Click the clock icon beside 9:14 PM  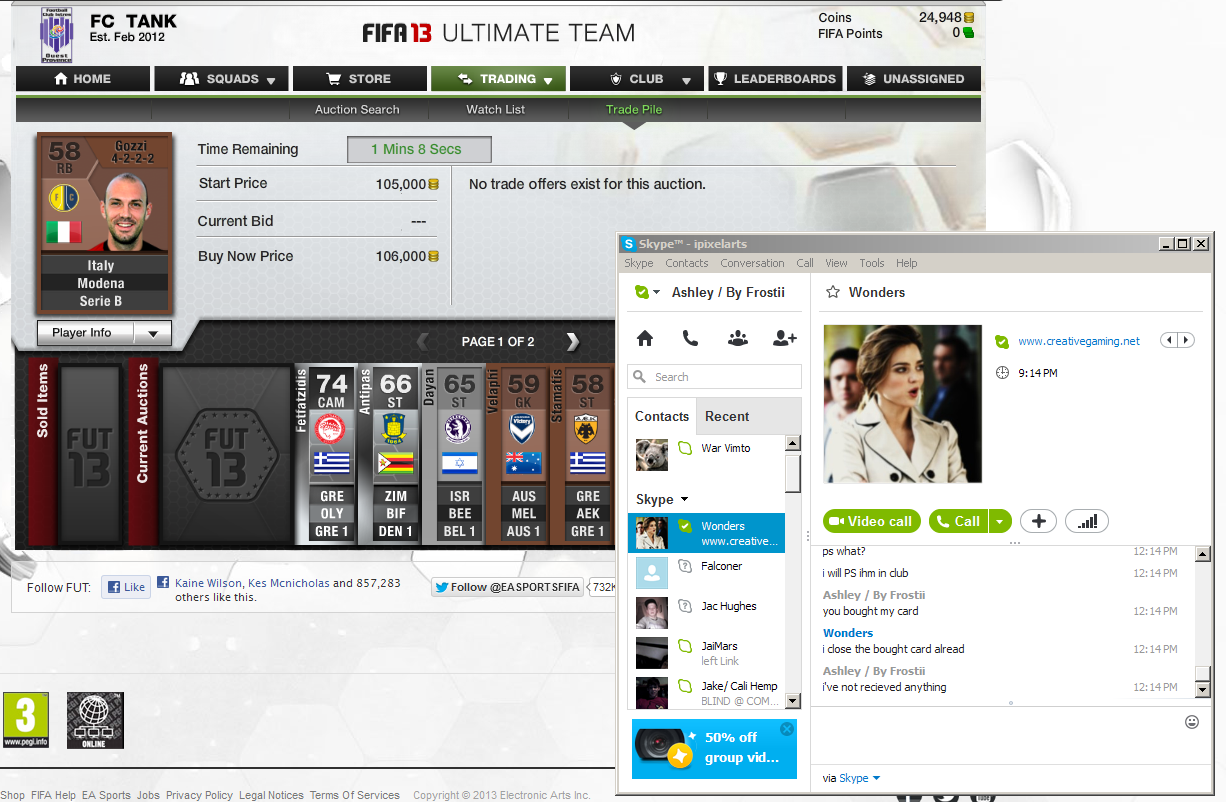1002,373
